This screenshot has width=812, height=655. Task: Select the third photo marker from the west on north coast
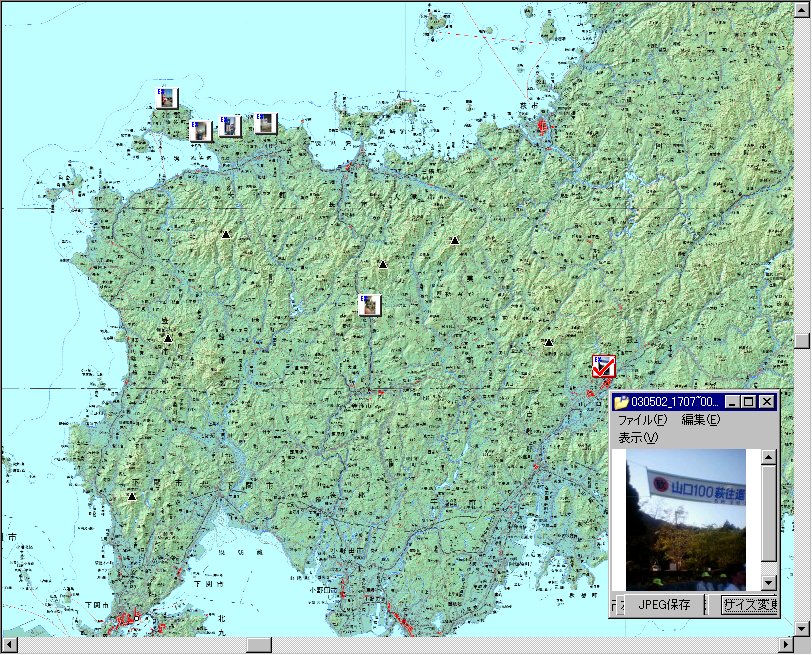click(231, 125)
